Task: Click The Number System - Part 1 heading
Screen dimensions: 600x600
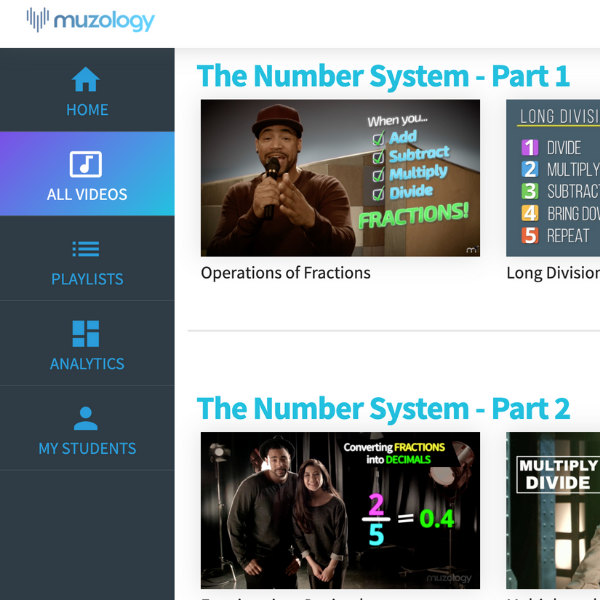Action: (x=383, y=76)
